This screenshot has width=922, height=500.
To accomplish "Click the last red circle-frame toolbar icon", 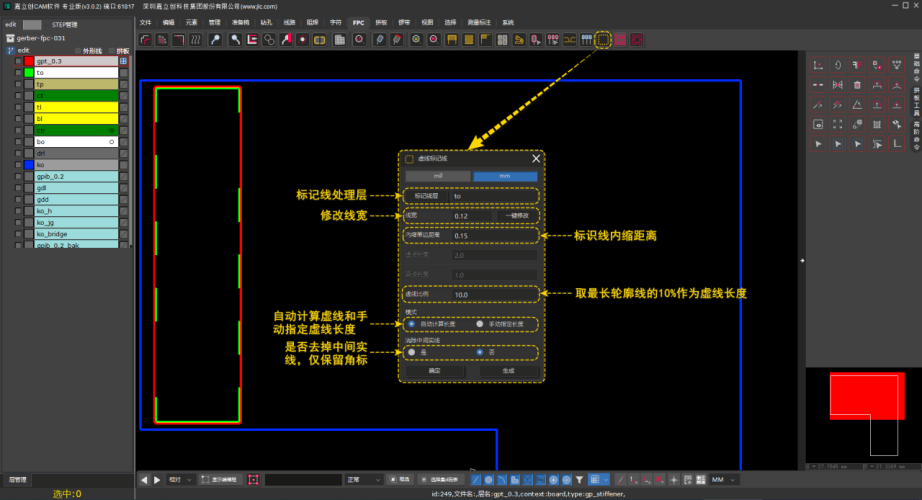I will click(637, 40).
